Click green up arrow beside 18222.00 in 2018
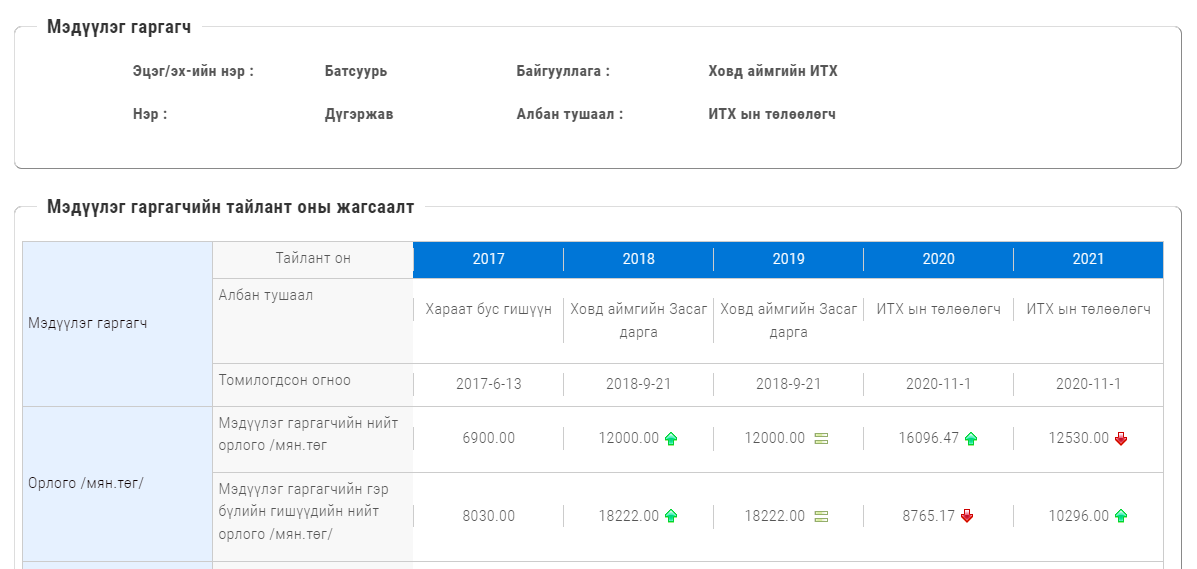The width and height of the screenshot is (1197, 569). pyautogui.click(x=671, y=516)
